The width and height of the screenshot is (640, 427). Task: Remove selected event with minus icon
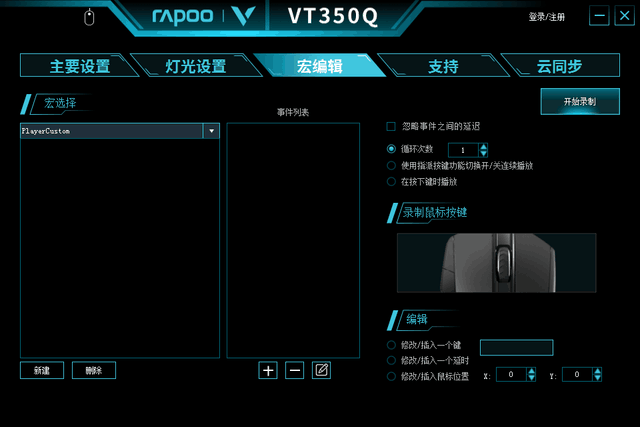point(295,370)
